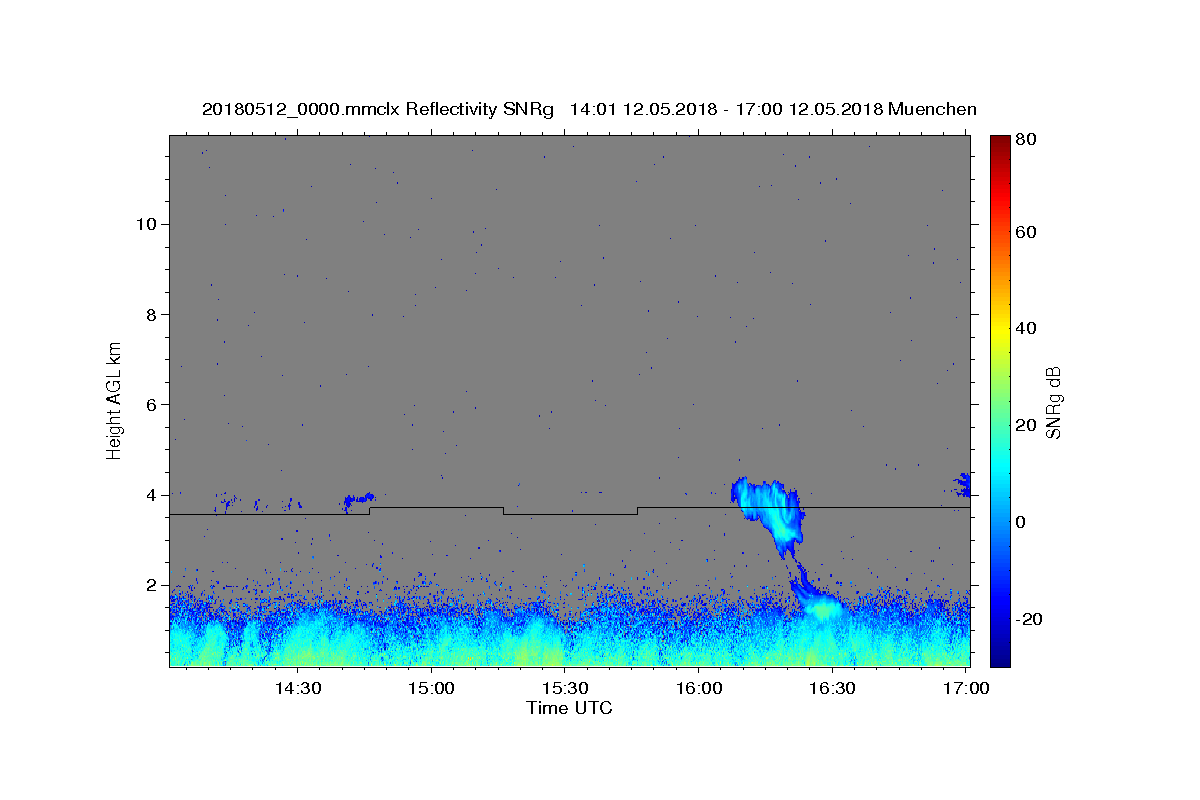Click the height tick label 4

(152, 495)
